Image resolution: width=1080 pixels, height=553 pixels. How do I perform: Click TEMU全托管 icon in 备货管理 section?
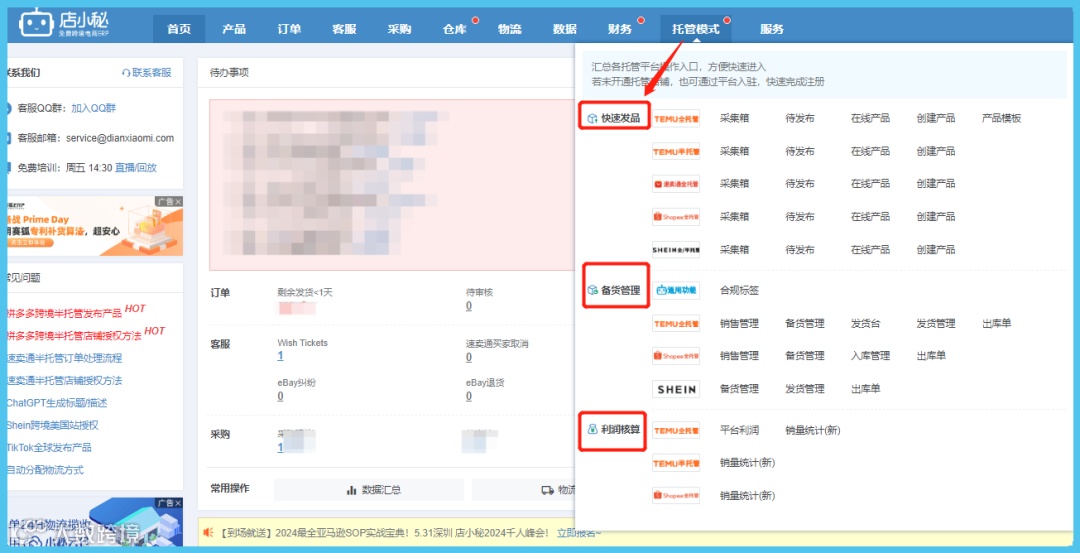(x=676, y=323)
